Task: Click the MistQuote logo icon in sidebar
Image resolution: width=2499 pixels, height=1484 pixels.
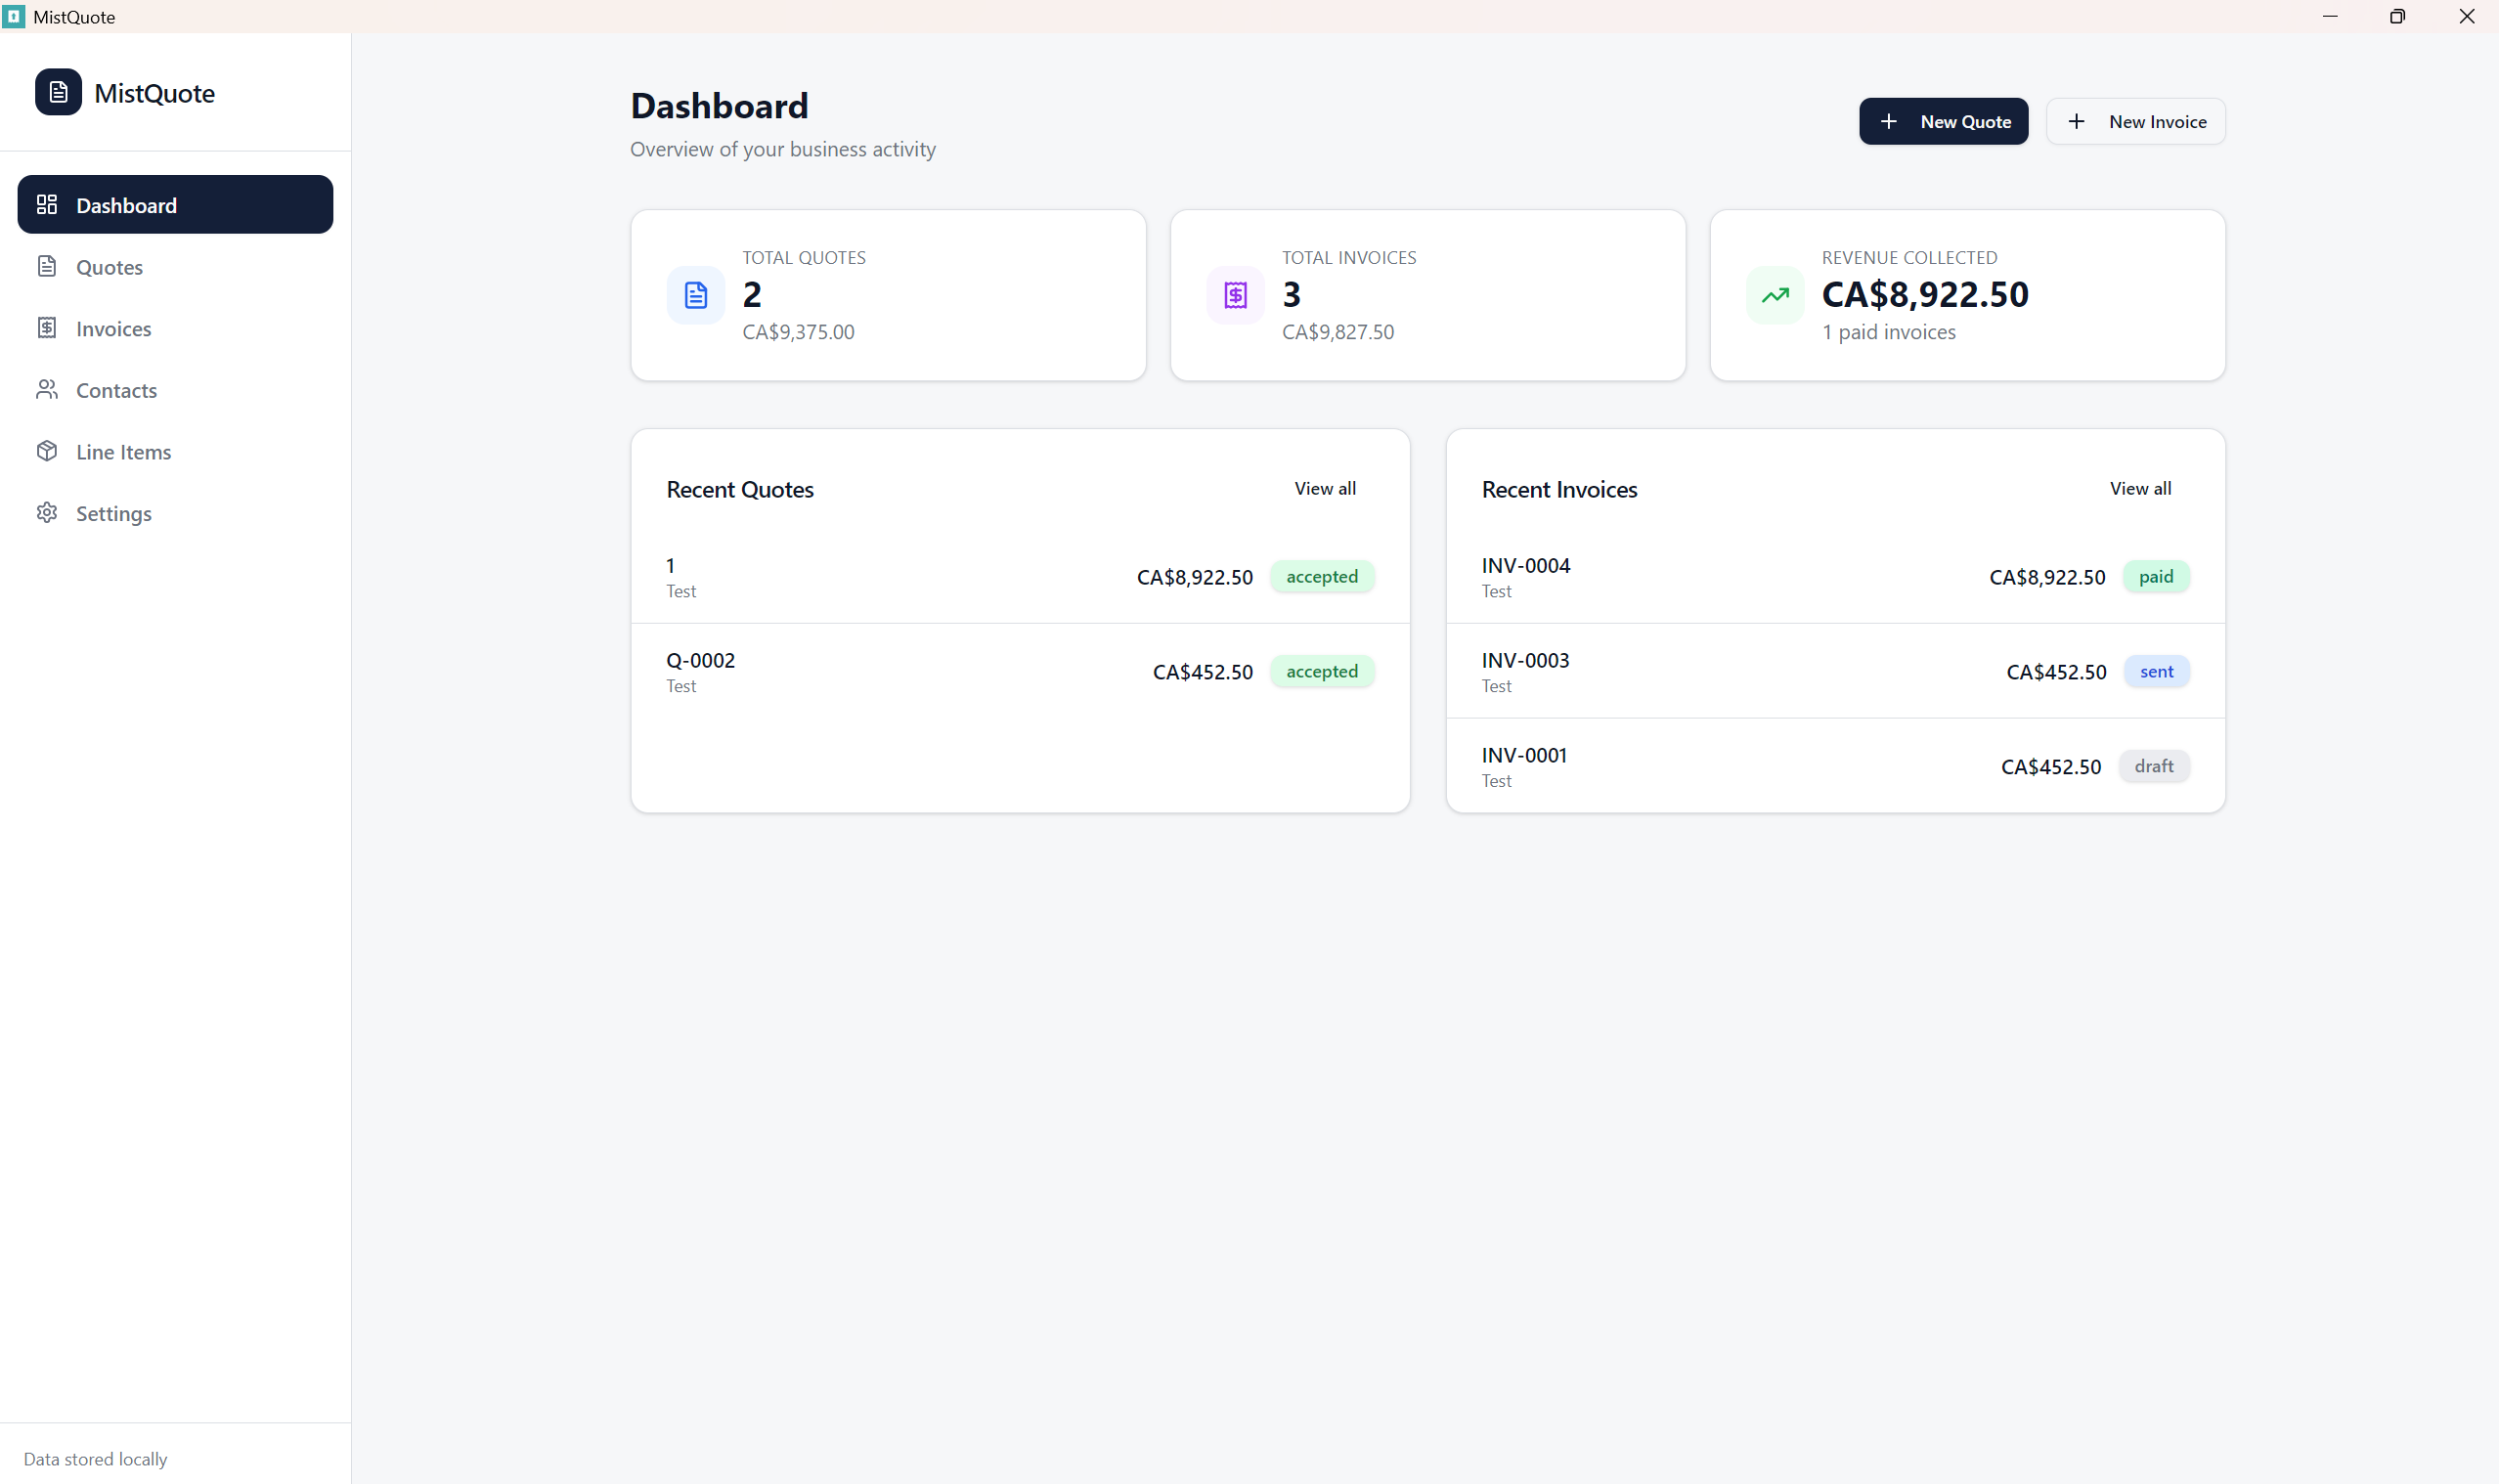Action: coord(58,92)
